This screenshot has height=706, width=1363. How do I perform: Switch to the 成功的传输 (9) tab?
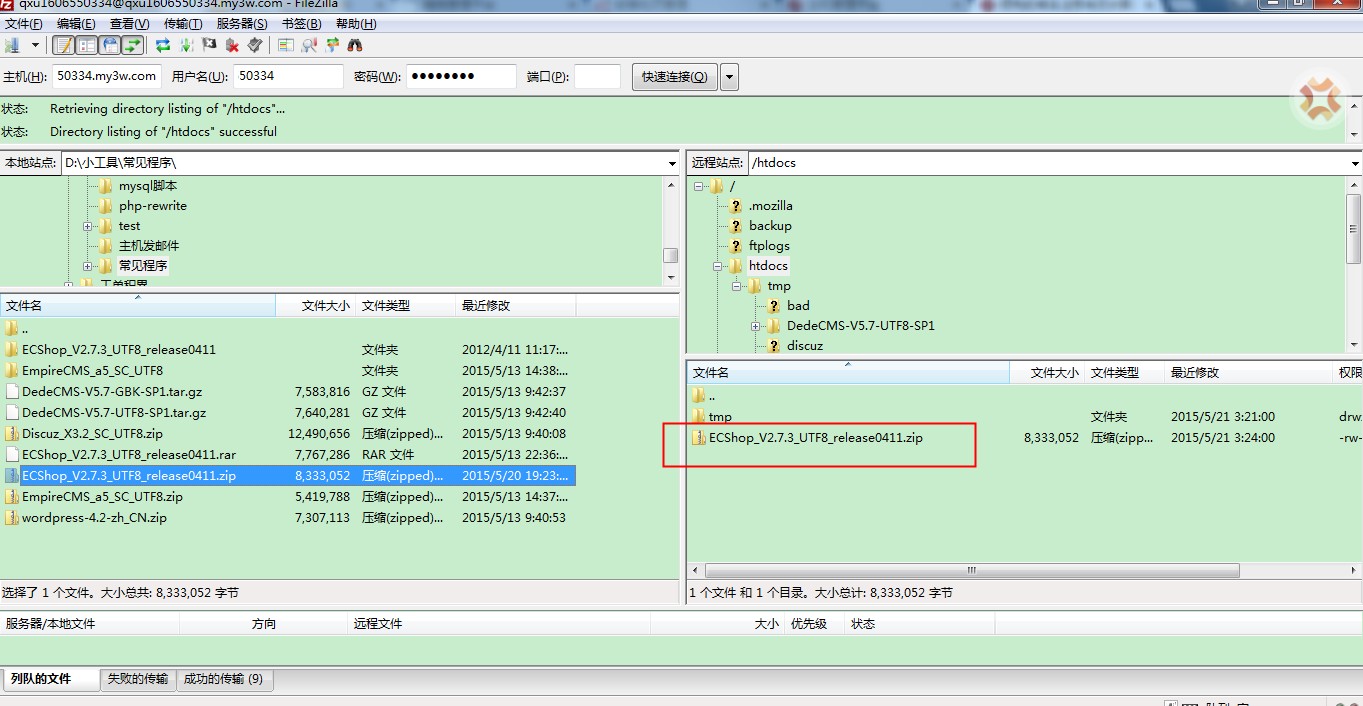[223, 679]
